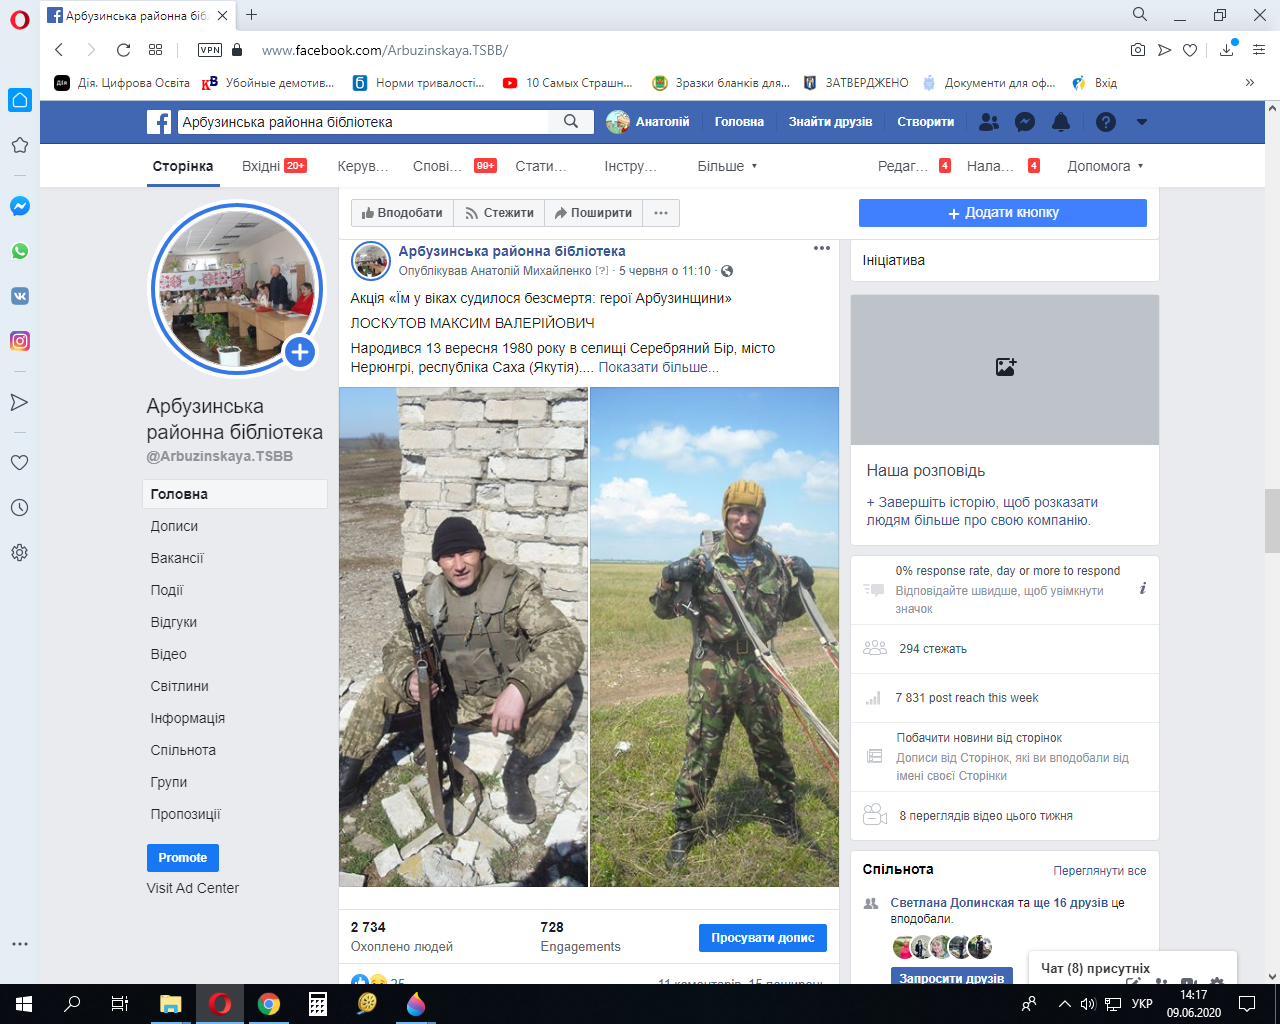Select Світлини in left page menu

(180, 686)
